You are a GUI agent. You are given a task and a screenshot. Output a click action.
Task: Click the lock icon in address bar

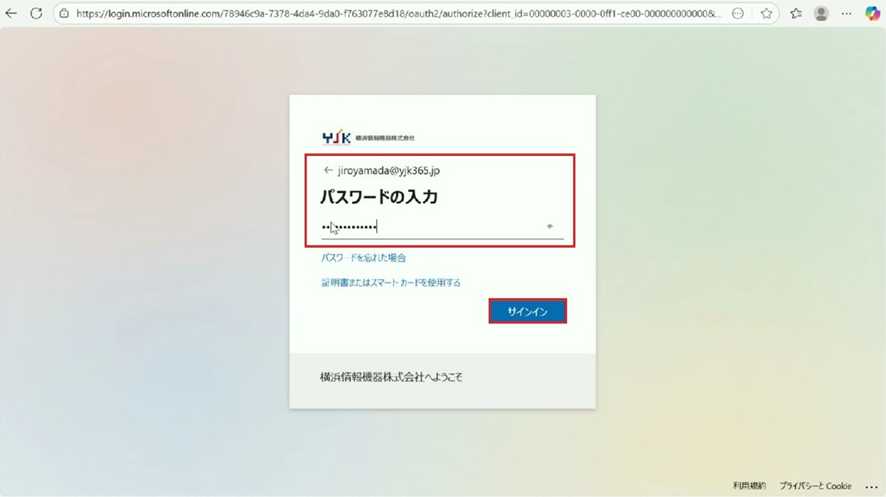(63, 14)
